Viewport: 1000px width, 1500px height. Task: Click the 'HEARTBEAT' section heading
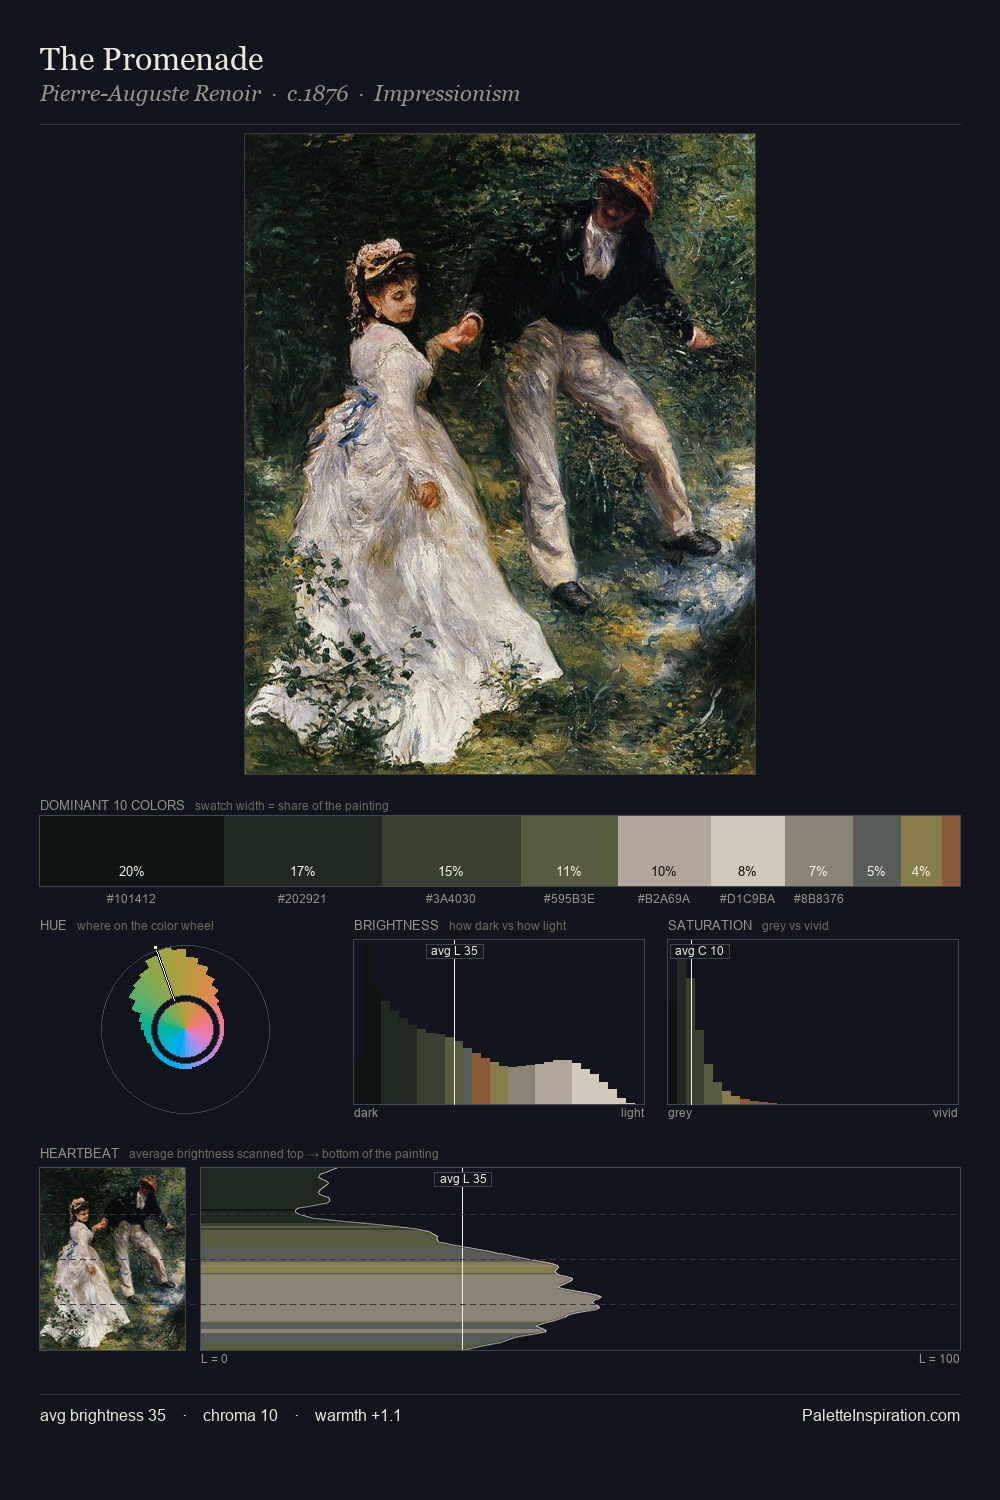pyautogui.click(x=79, y=1153)
